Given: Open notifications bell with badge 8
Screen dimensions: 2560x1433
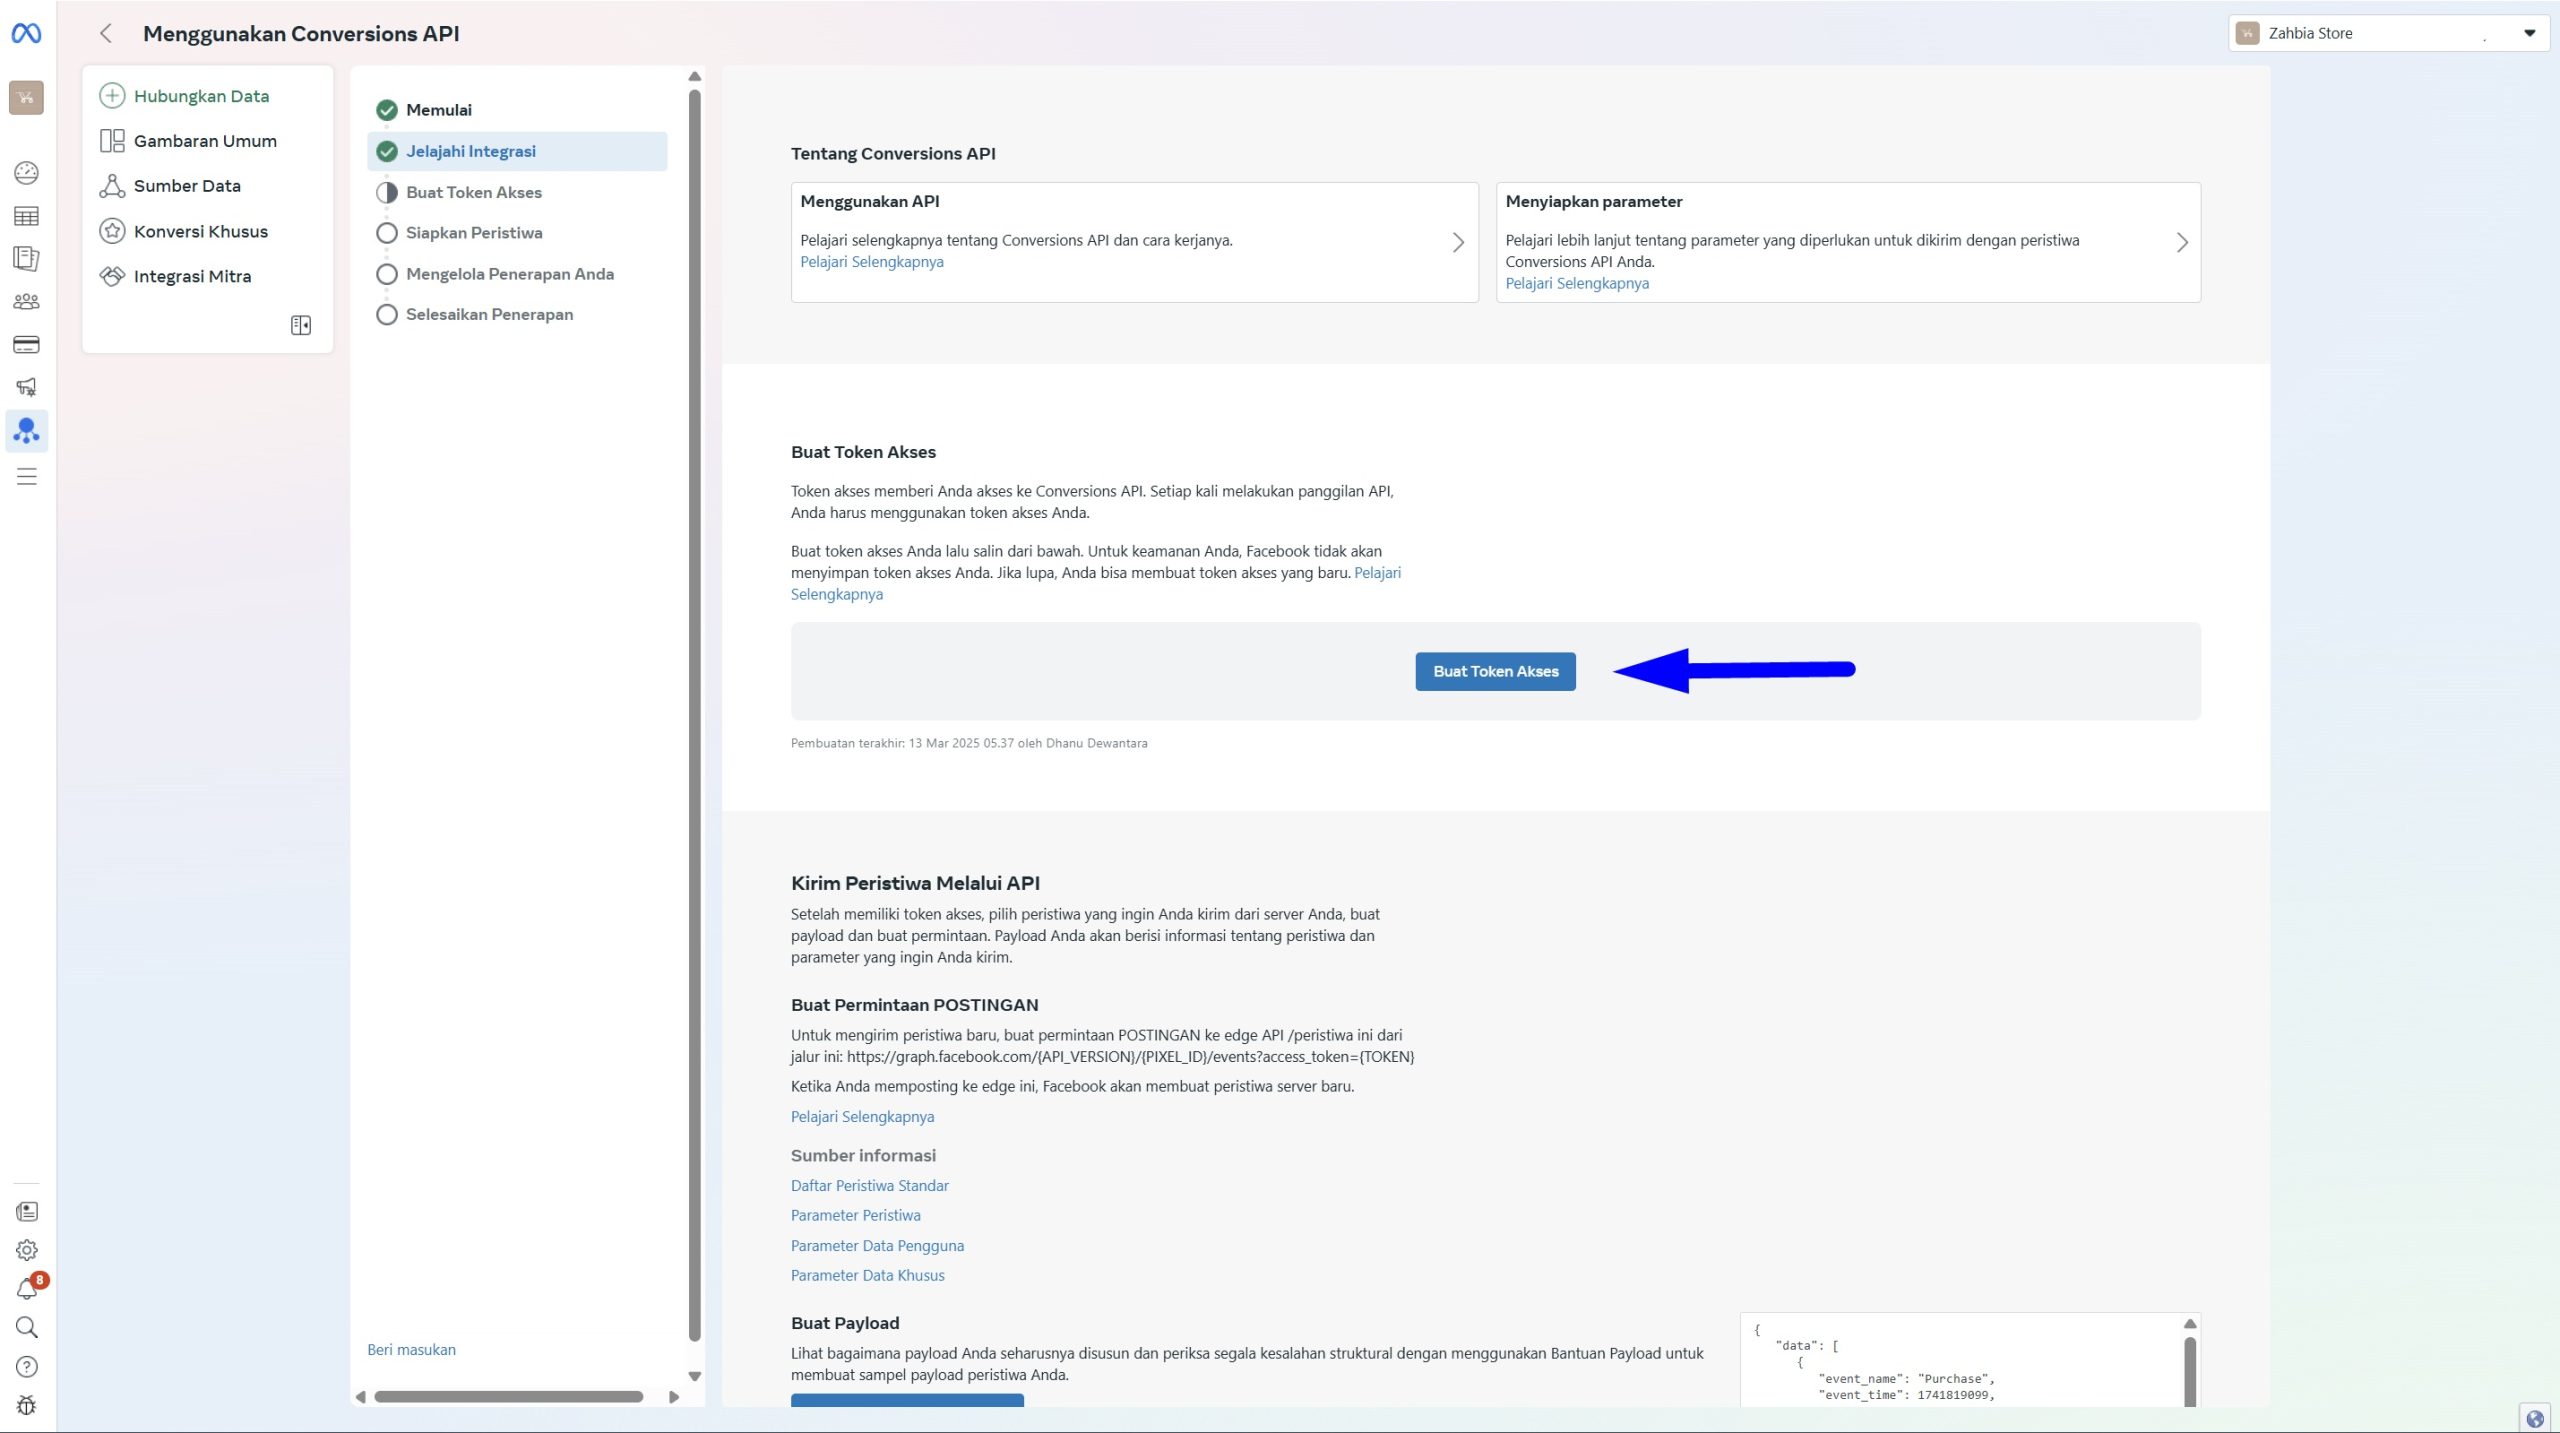Looking at the screenshot, I should (x=27, y=1289).
